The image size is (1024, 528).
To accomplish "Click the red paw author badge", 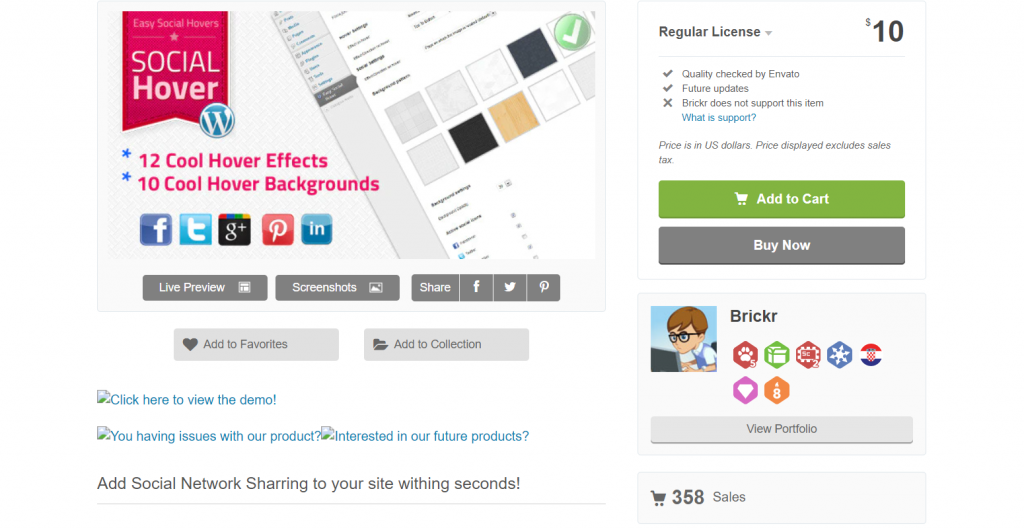I will point(745,355).
